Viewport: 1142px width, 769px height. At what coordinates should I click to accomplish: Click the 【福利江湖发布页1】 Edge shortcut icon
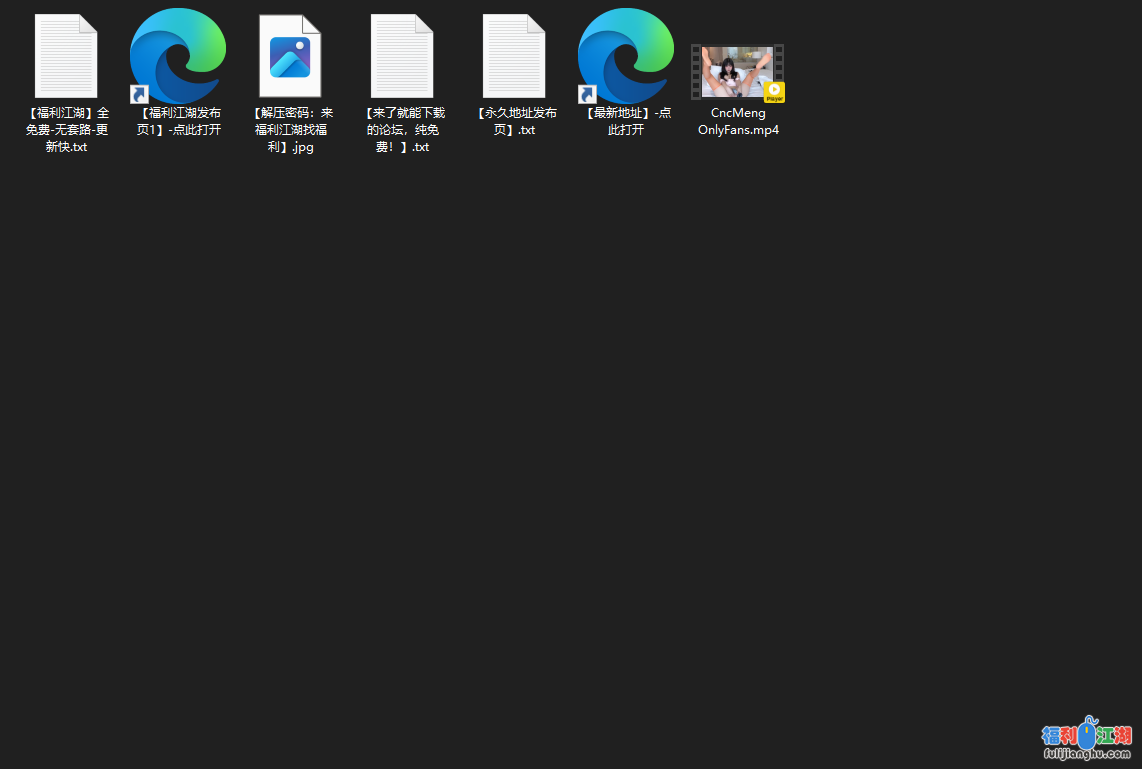(178, 54)
